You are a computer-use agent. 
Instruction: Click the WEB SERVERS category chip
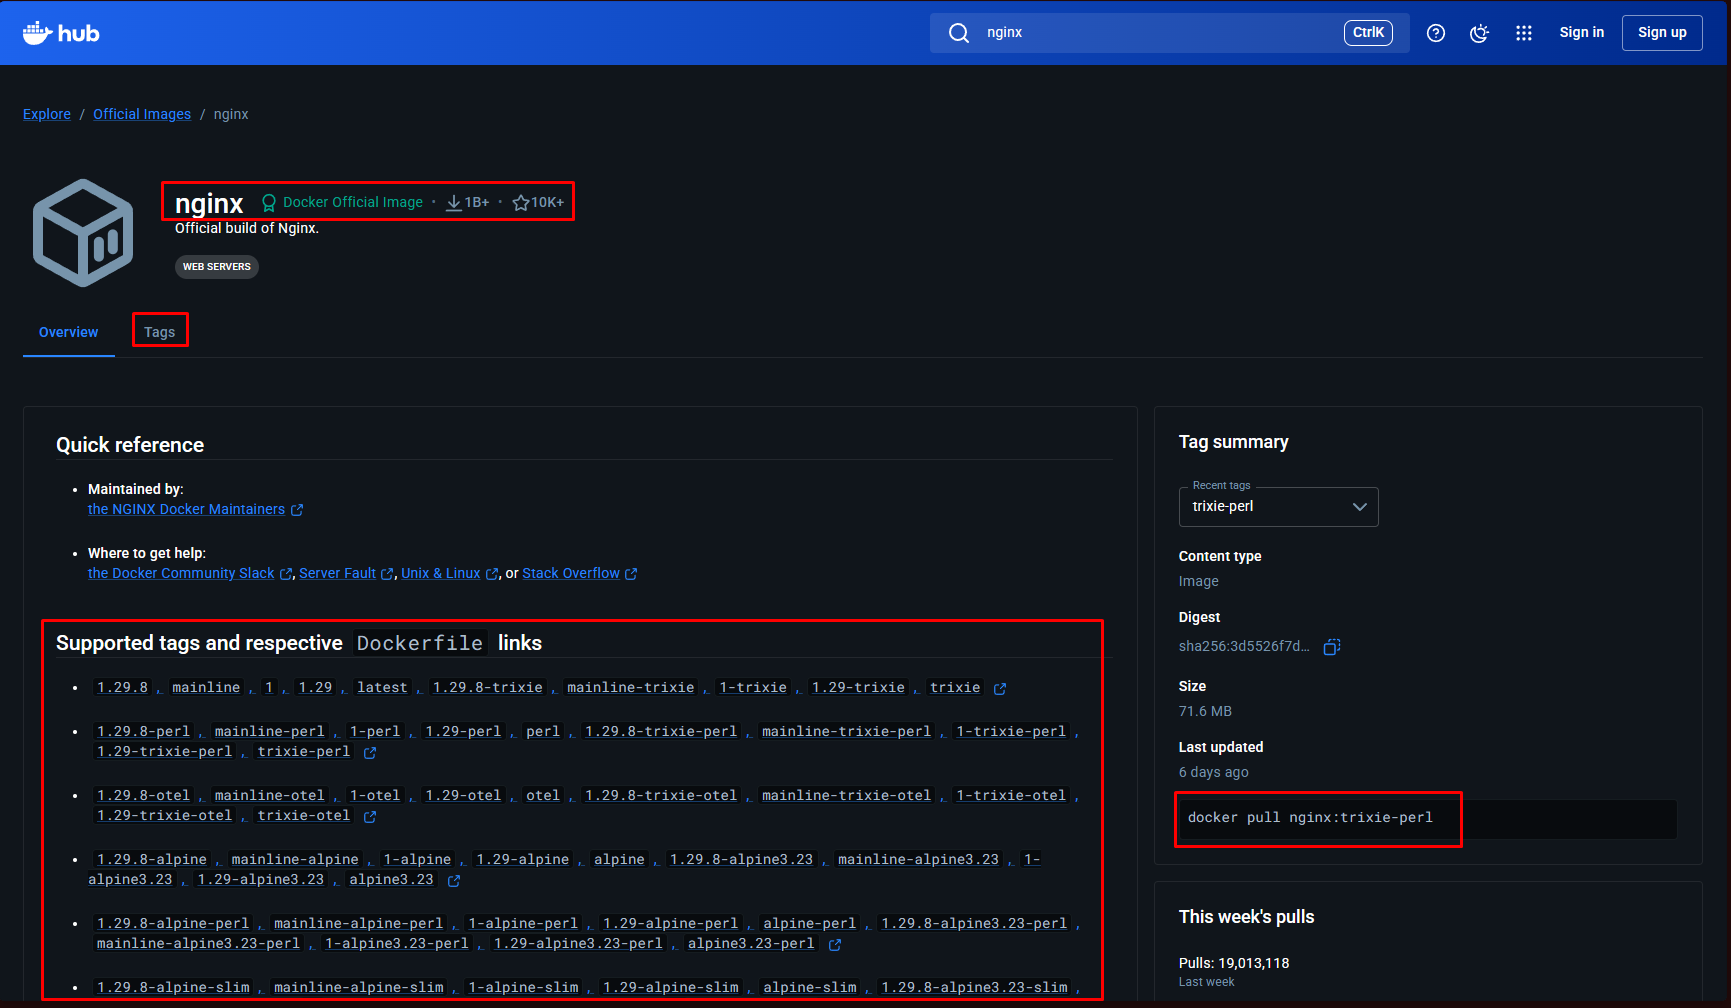point(217,267)
